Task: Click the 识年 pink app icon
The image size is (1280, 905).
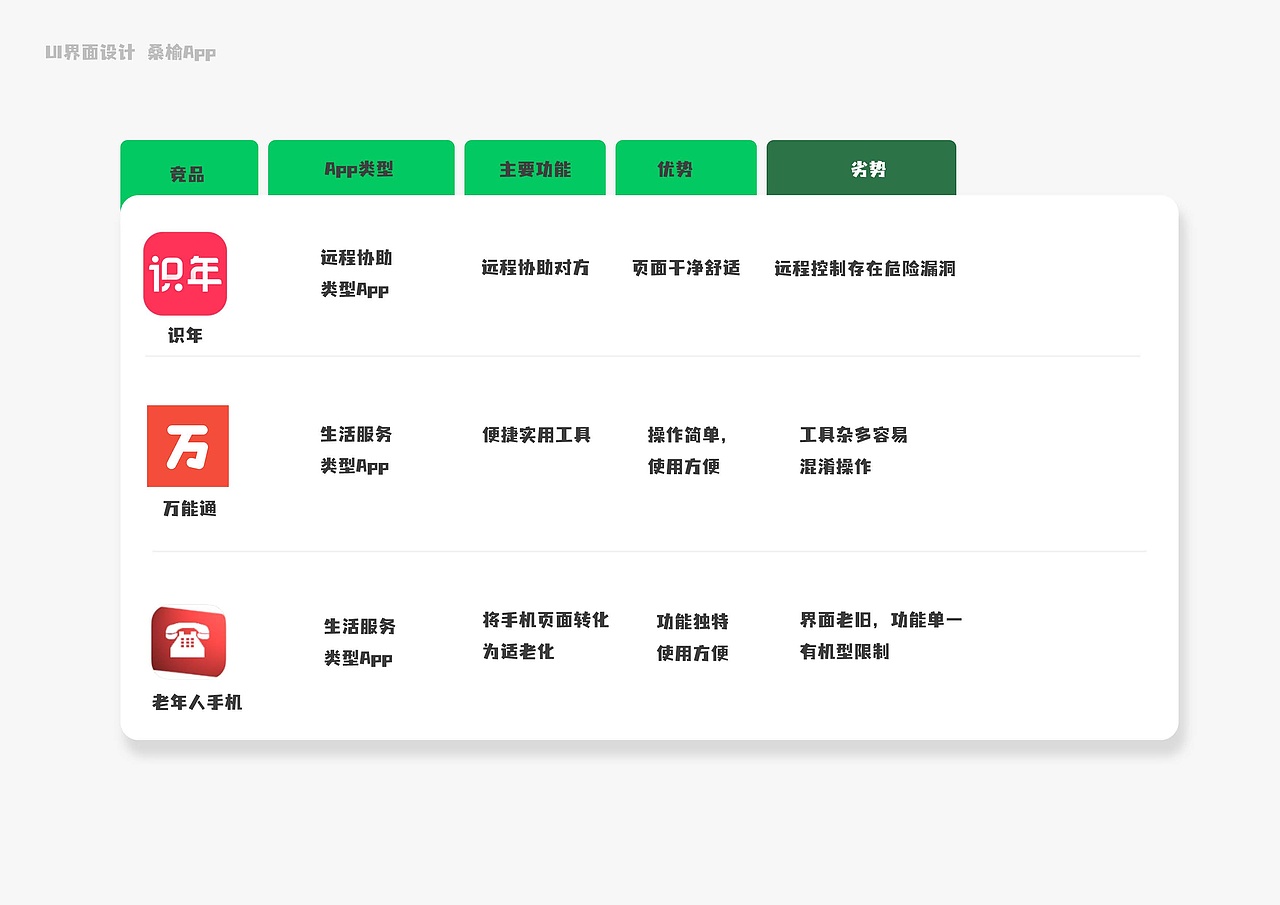Action: click(x=185, y=273)
